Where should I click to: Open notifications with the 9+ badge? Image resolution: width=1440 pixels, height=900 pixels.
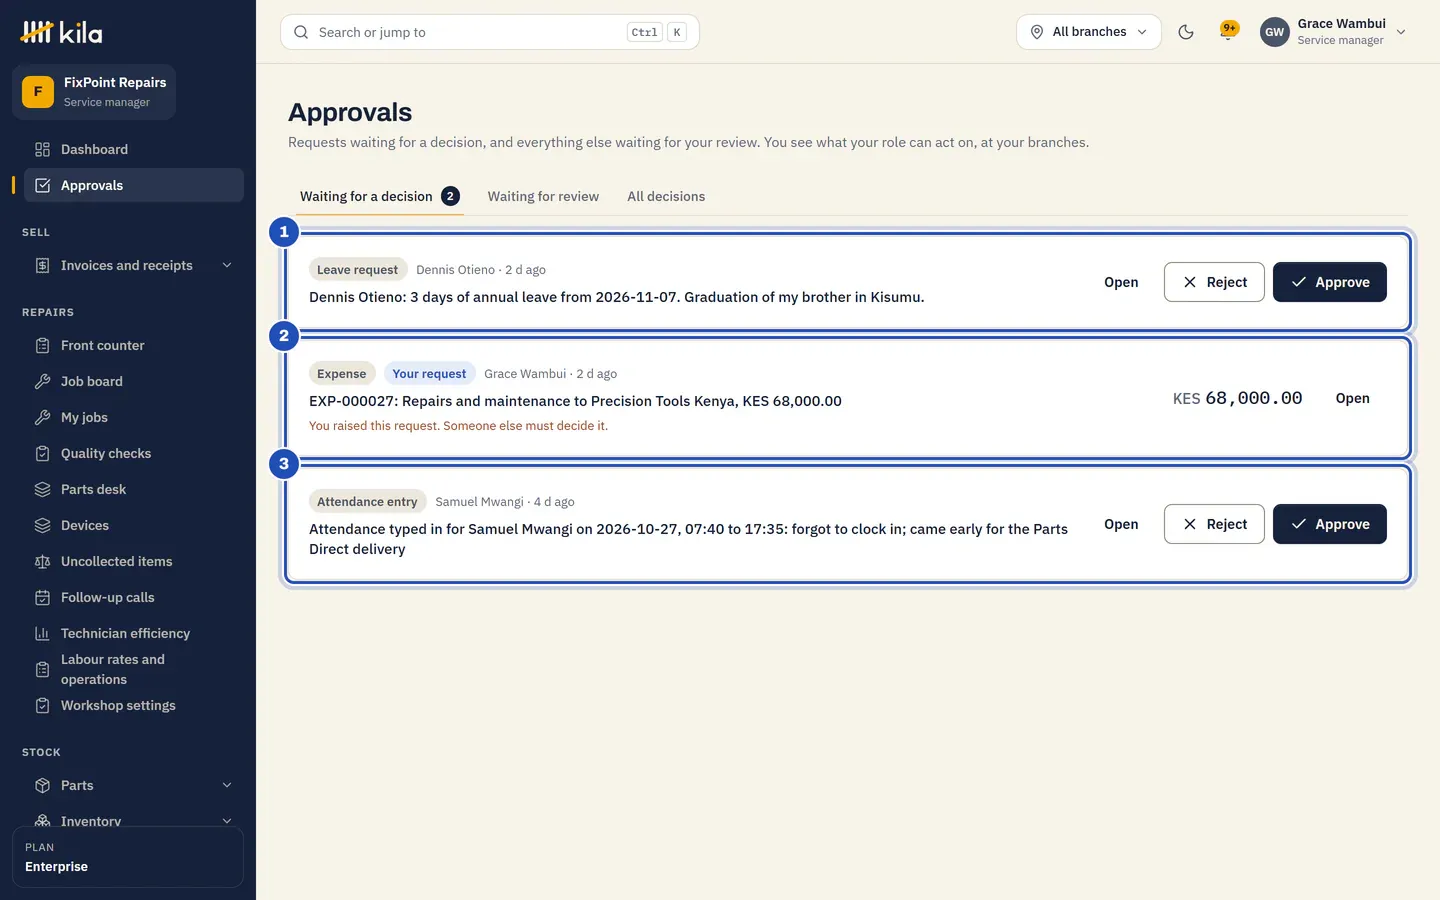coord(1229,31)
